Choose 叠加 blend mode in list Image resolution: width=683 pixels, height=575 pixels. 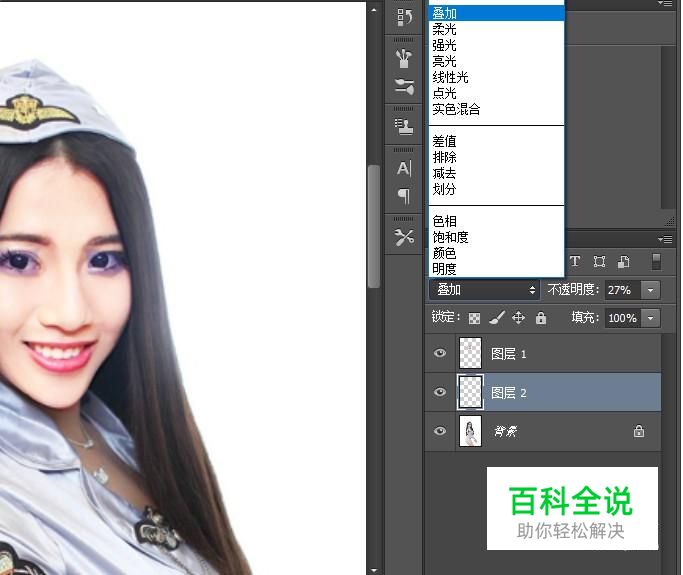(497, 14)
